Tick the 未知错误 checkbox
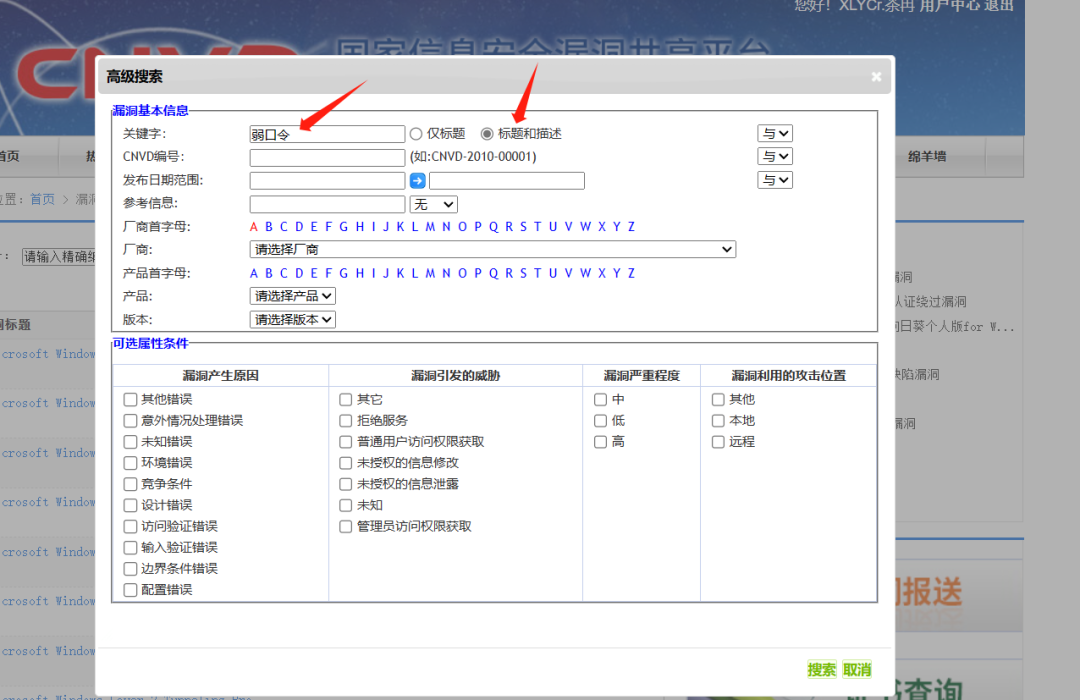The width and height of the screenshot is (1080, 700). pos(130,442)
